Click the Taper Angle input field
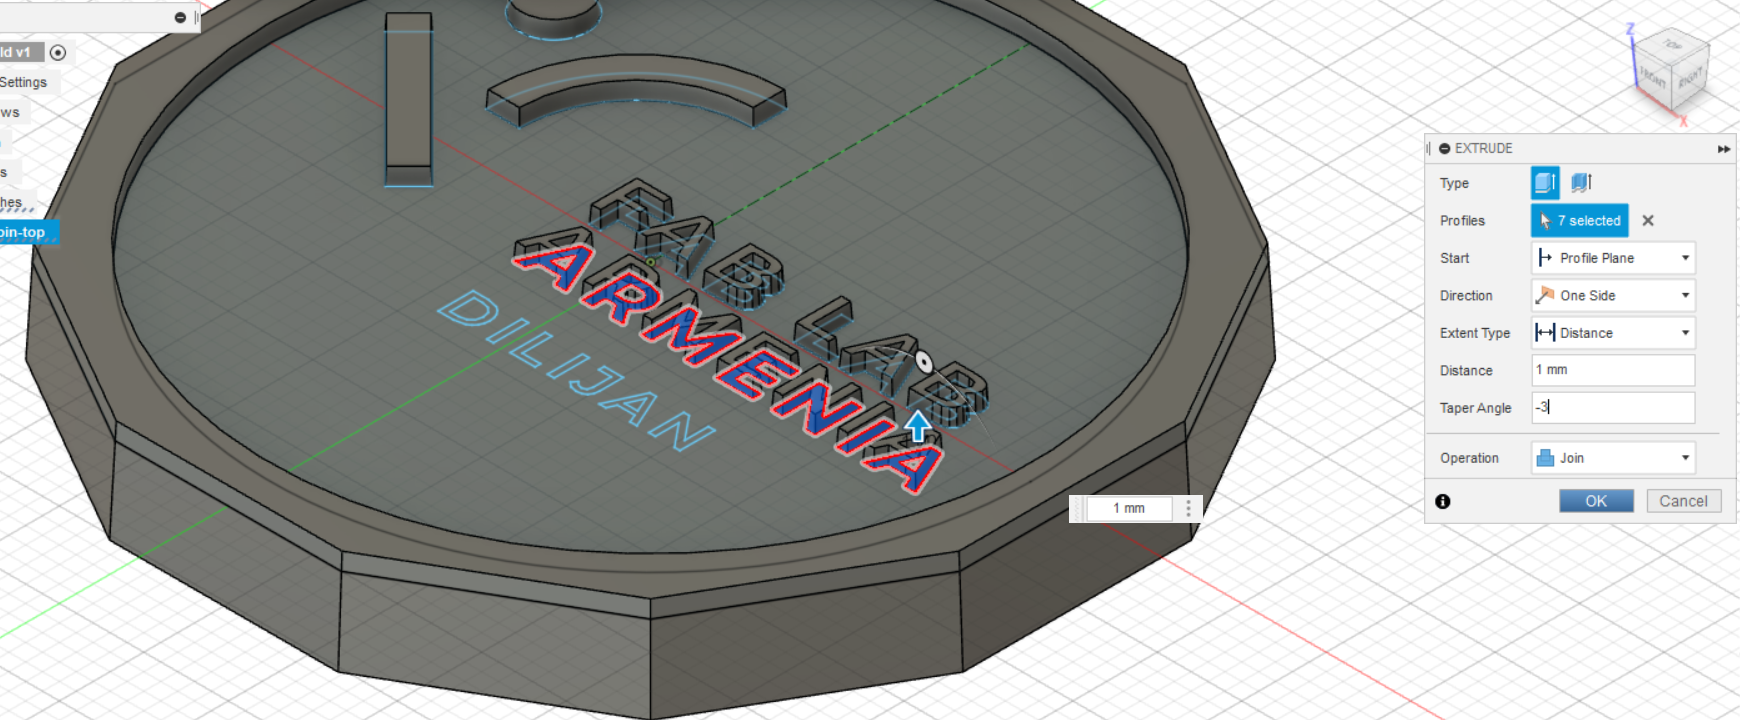Viewport: 1740px width, 720px height. (1613, 408)
